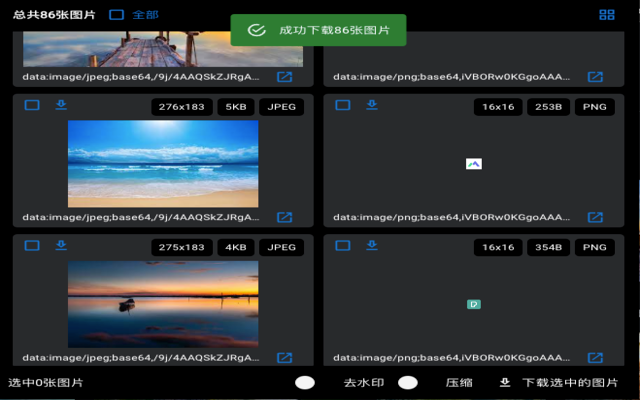Select the 276x183 beach image checkbox
Screen dimensions: 640x400
[x=32, y=105]
